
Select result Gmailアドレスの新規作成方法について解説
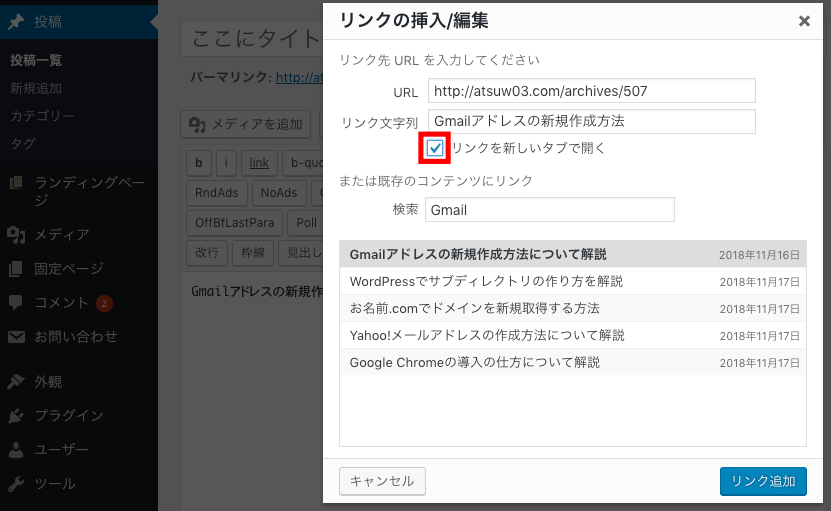pos(573,254)
